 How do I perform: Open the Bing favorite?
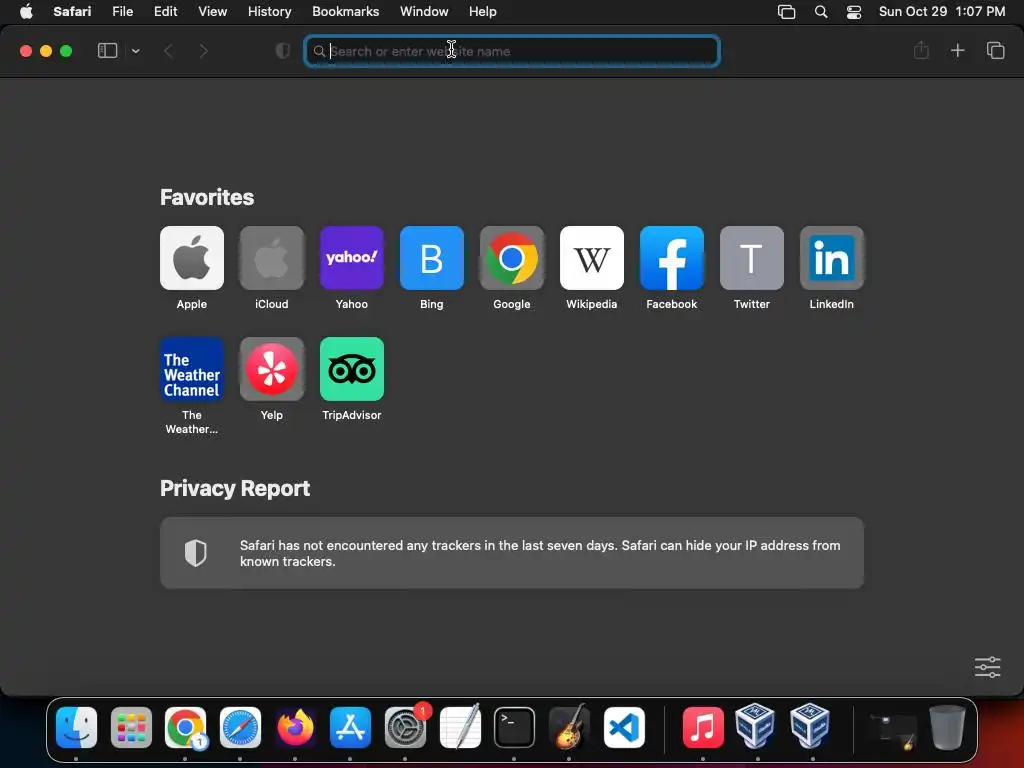(x=432, y=258)
